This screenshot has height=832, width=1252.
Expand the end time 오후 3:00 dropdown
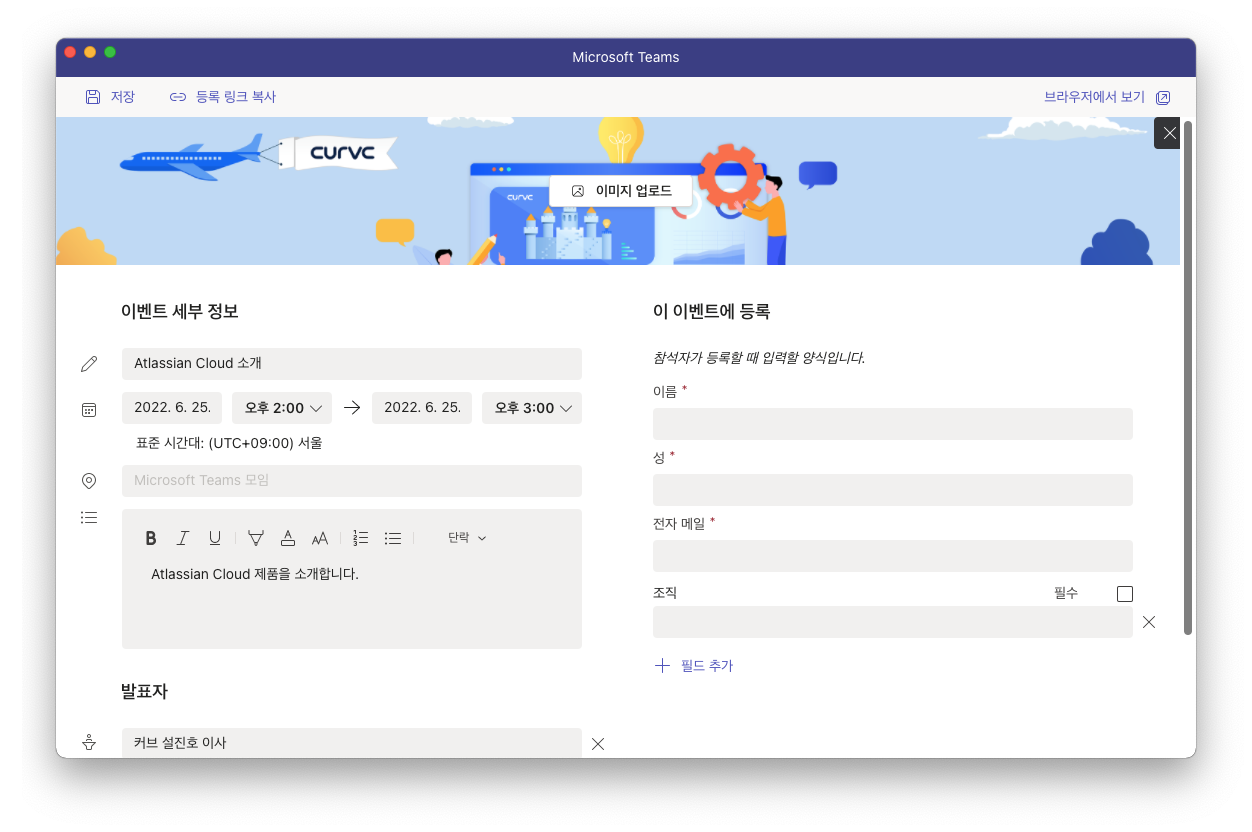coord(532,408)
